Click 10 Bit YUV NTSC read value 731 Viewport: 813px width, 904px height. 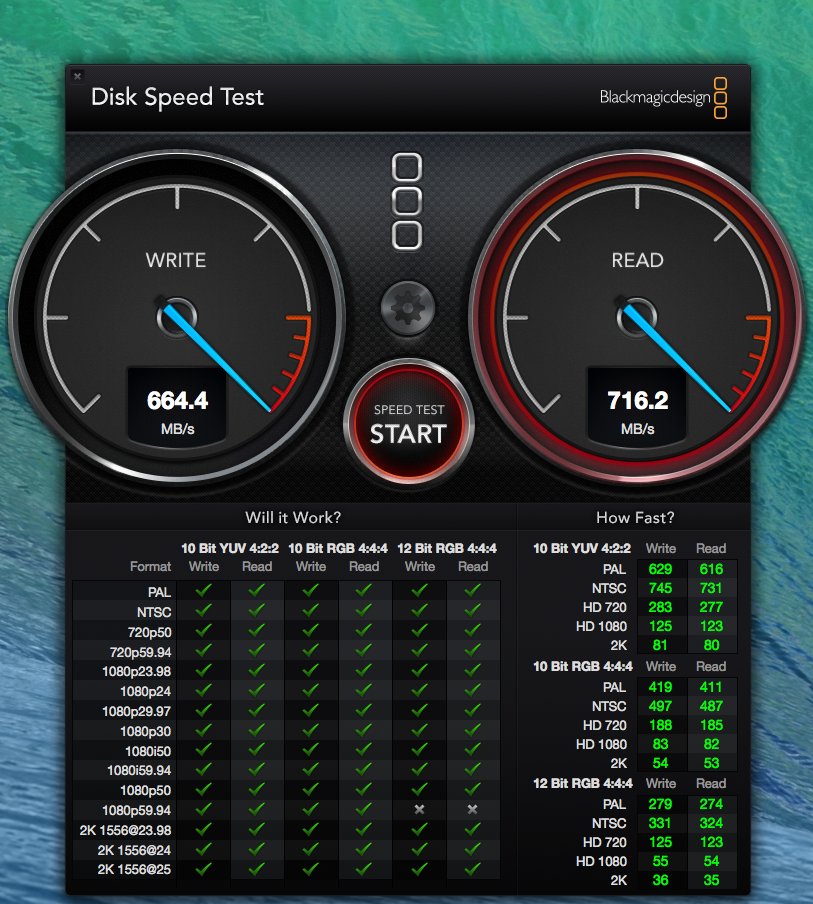[711, 588]
